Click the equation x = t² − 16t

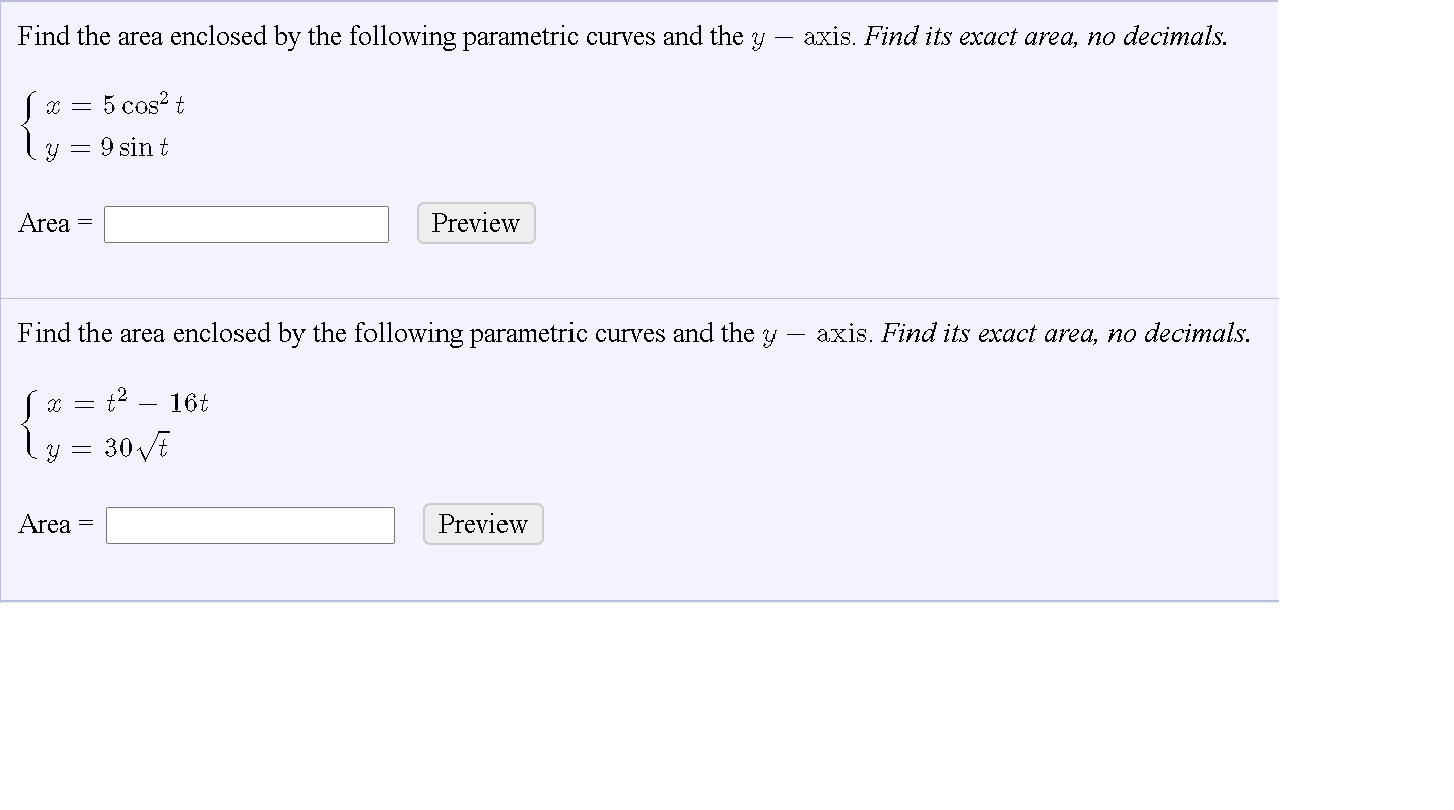(128, 402)
